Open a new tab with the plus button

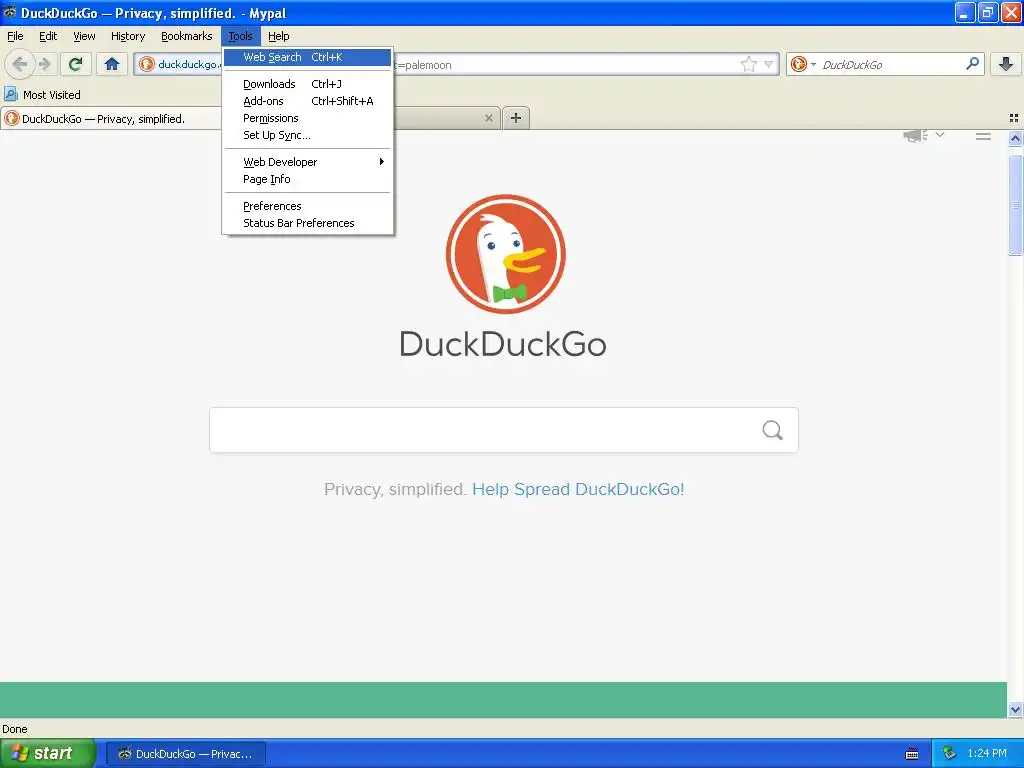tap(516, 118)
